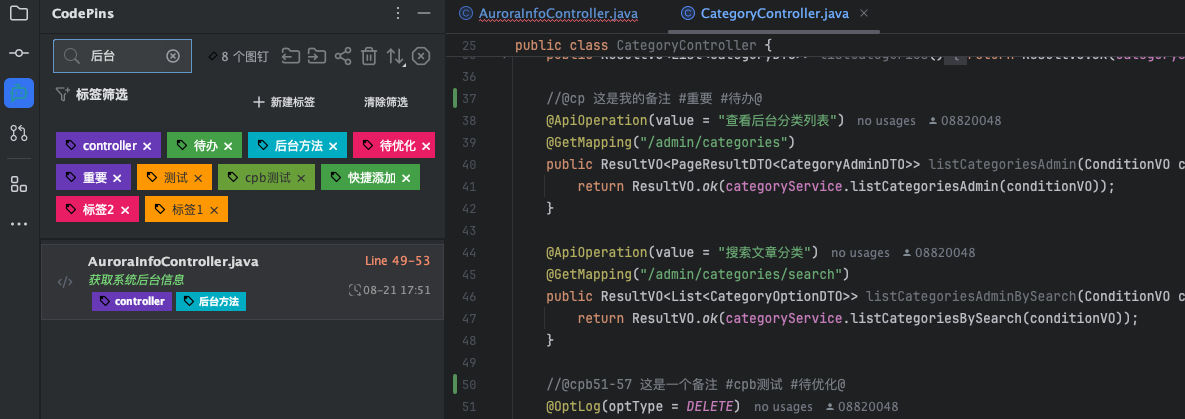The image size is (1185, 419).
Task: Show more tool windows ellipsis
Action: tap(19, 224)
